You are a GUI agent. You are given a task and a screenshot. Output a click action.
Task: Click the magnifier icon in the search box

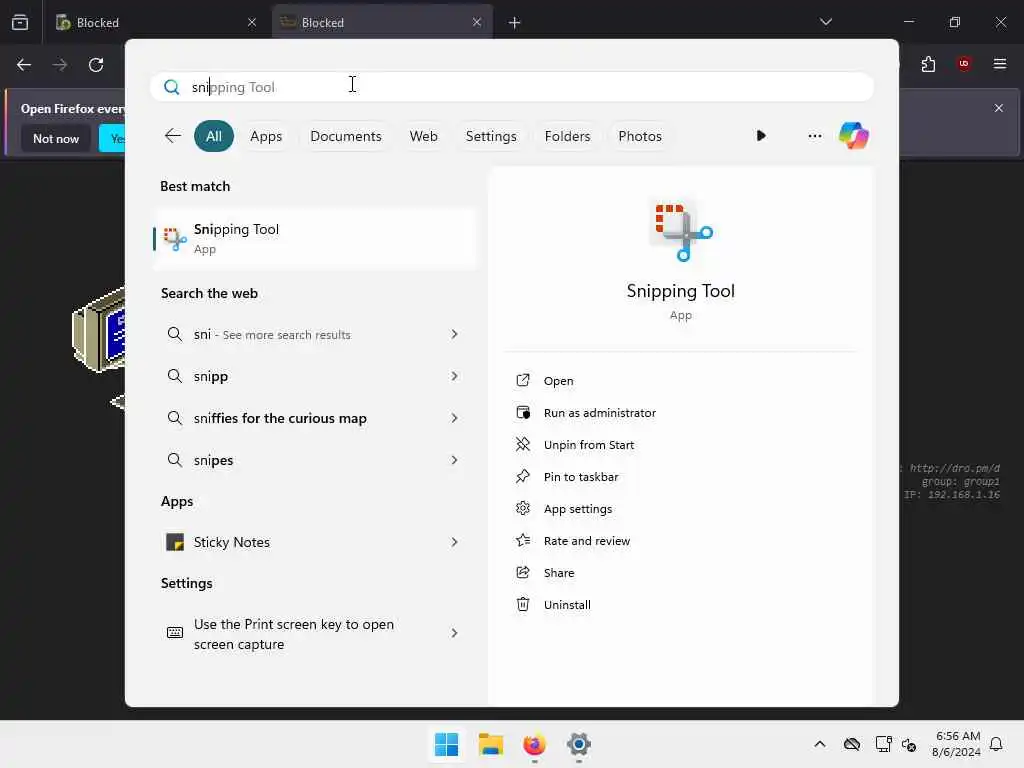[x=172, y=87]
